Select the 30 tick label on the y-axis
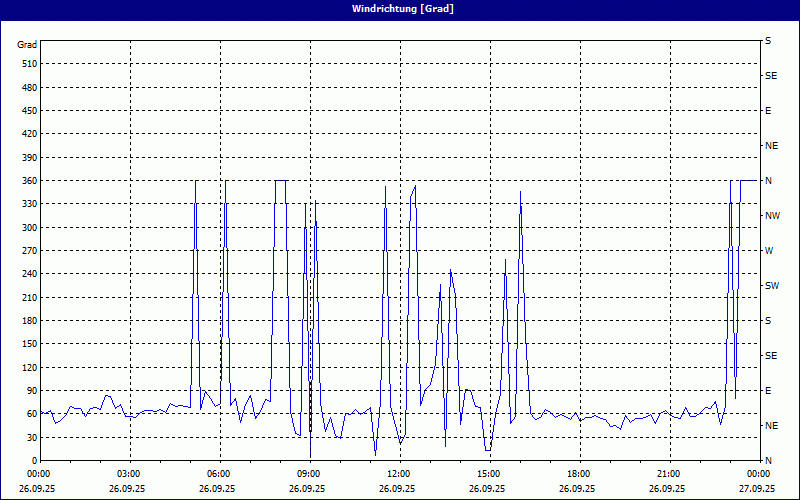 31,437
